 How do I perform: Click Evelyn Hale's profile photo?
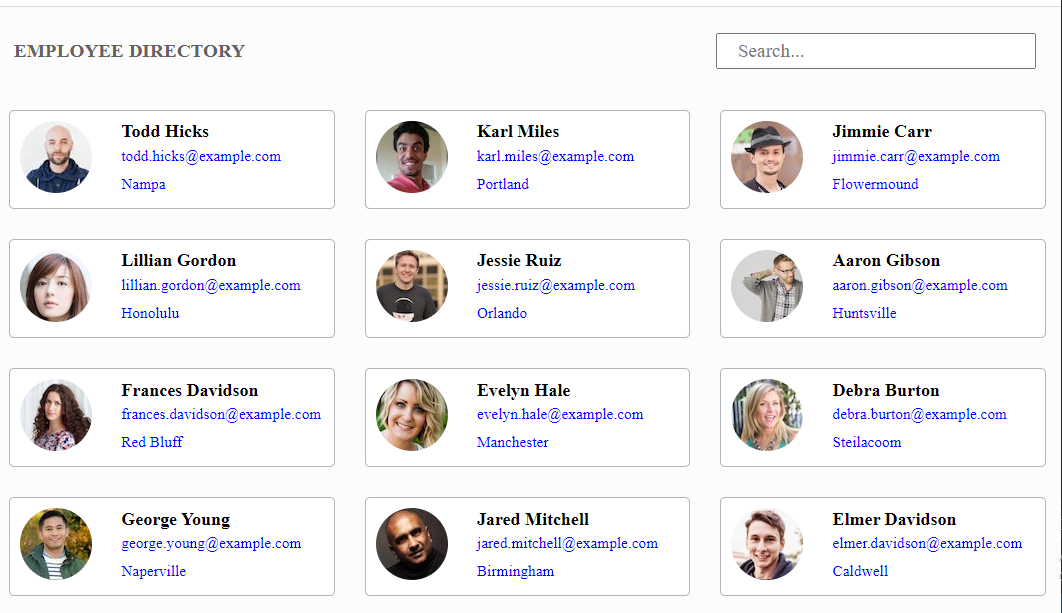[412, 415]
